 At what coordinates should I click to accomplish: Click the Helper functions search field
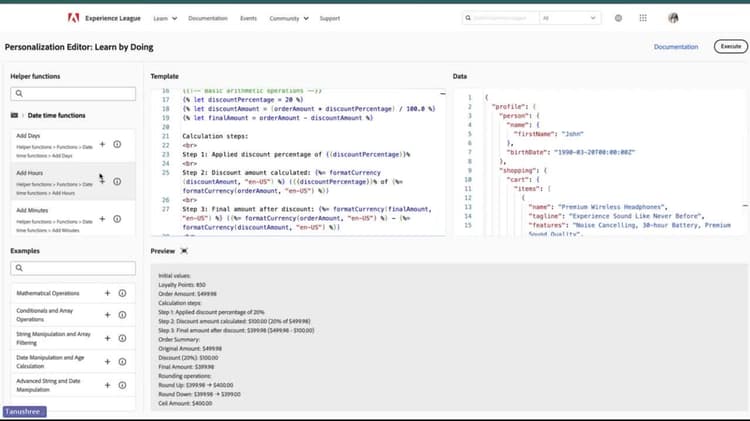[73, 93]
